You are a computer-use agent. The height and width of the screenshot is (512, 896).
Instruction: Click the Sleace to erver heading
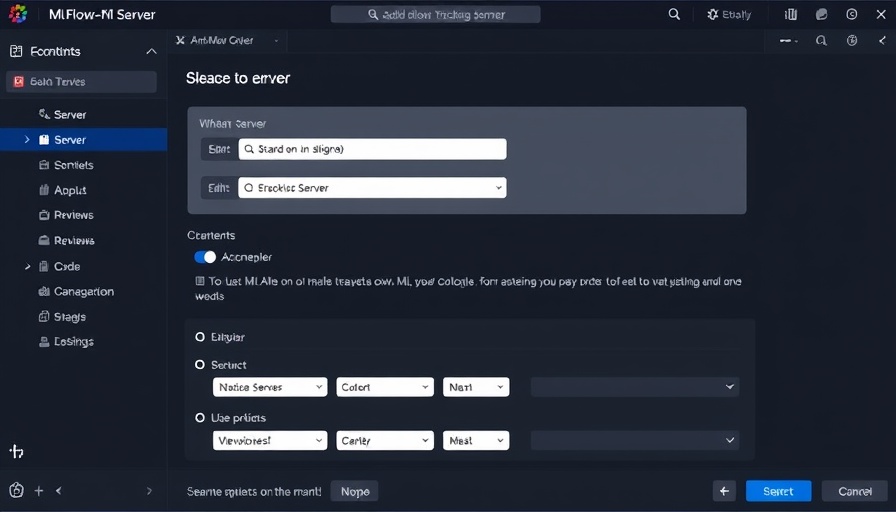coord(238,78)
